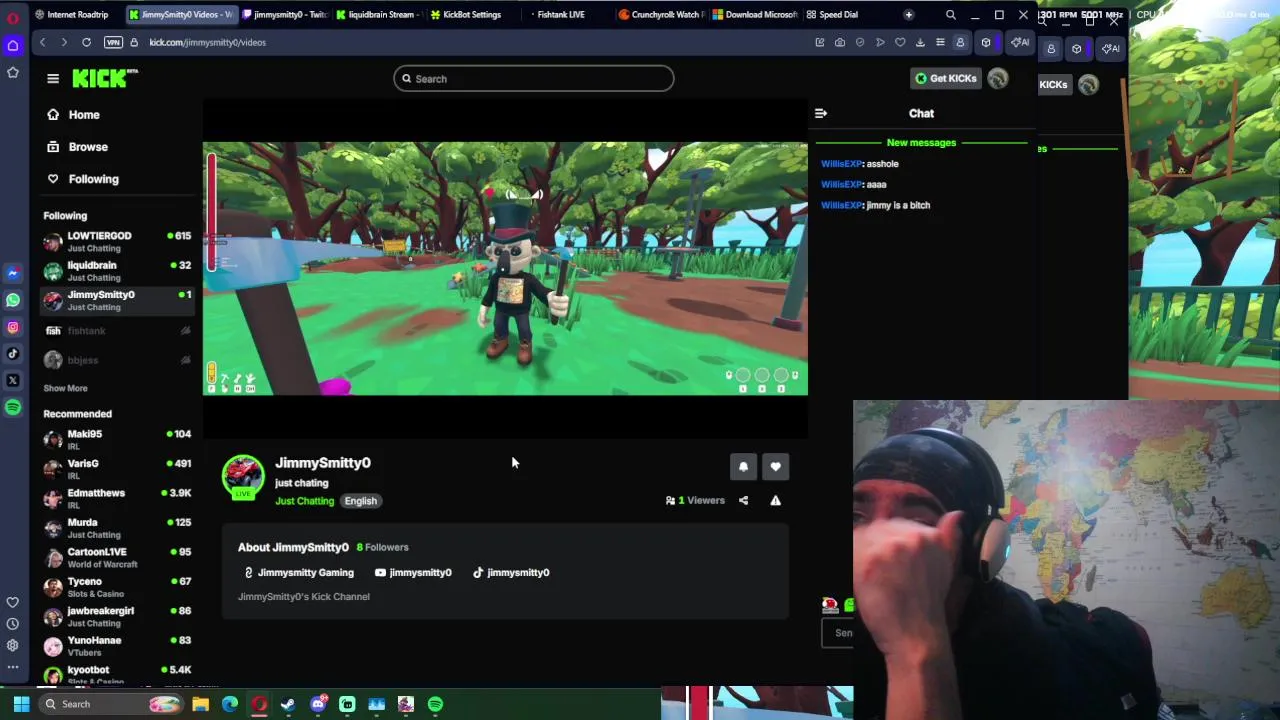
Task: Open the chat collapse arrow icon
Action: [x=821, y=113]
